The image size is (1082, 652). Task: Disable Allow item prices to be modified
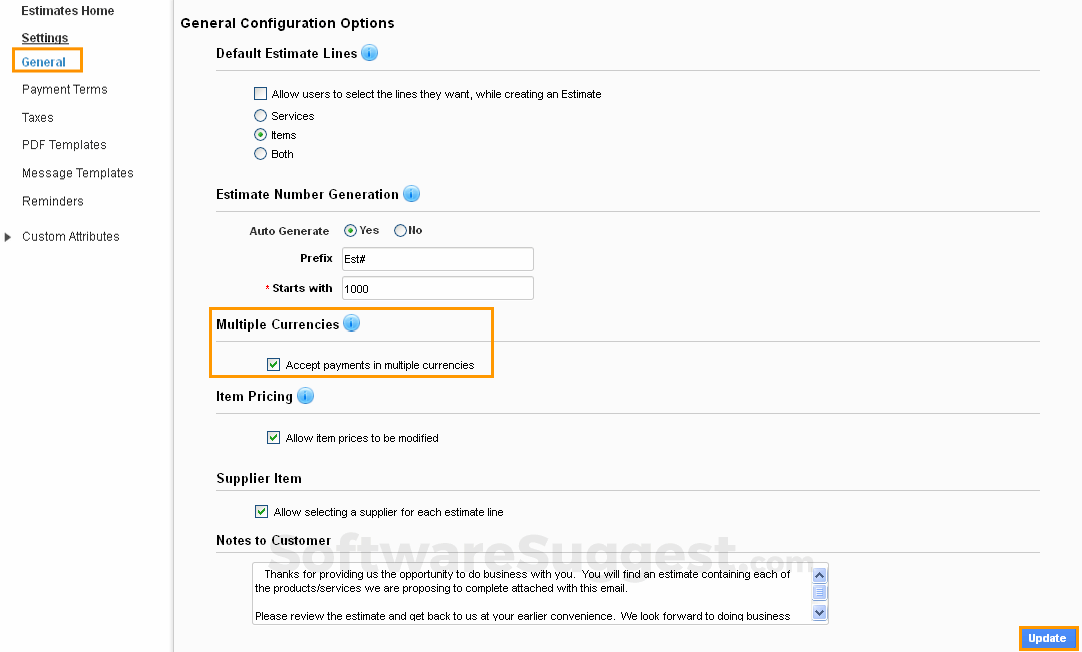273,437
